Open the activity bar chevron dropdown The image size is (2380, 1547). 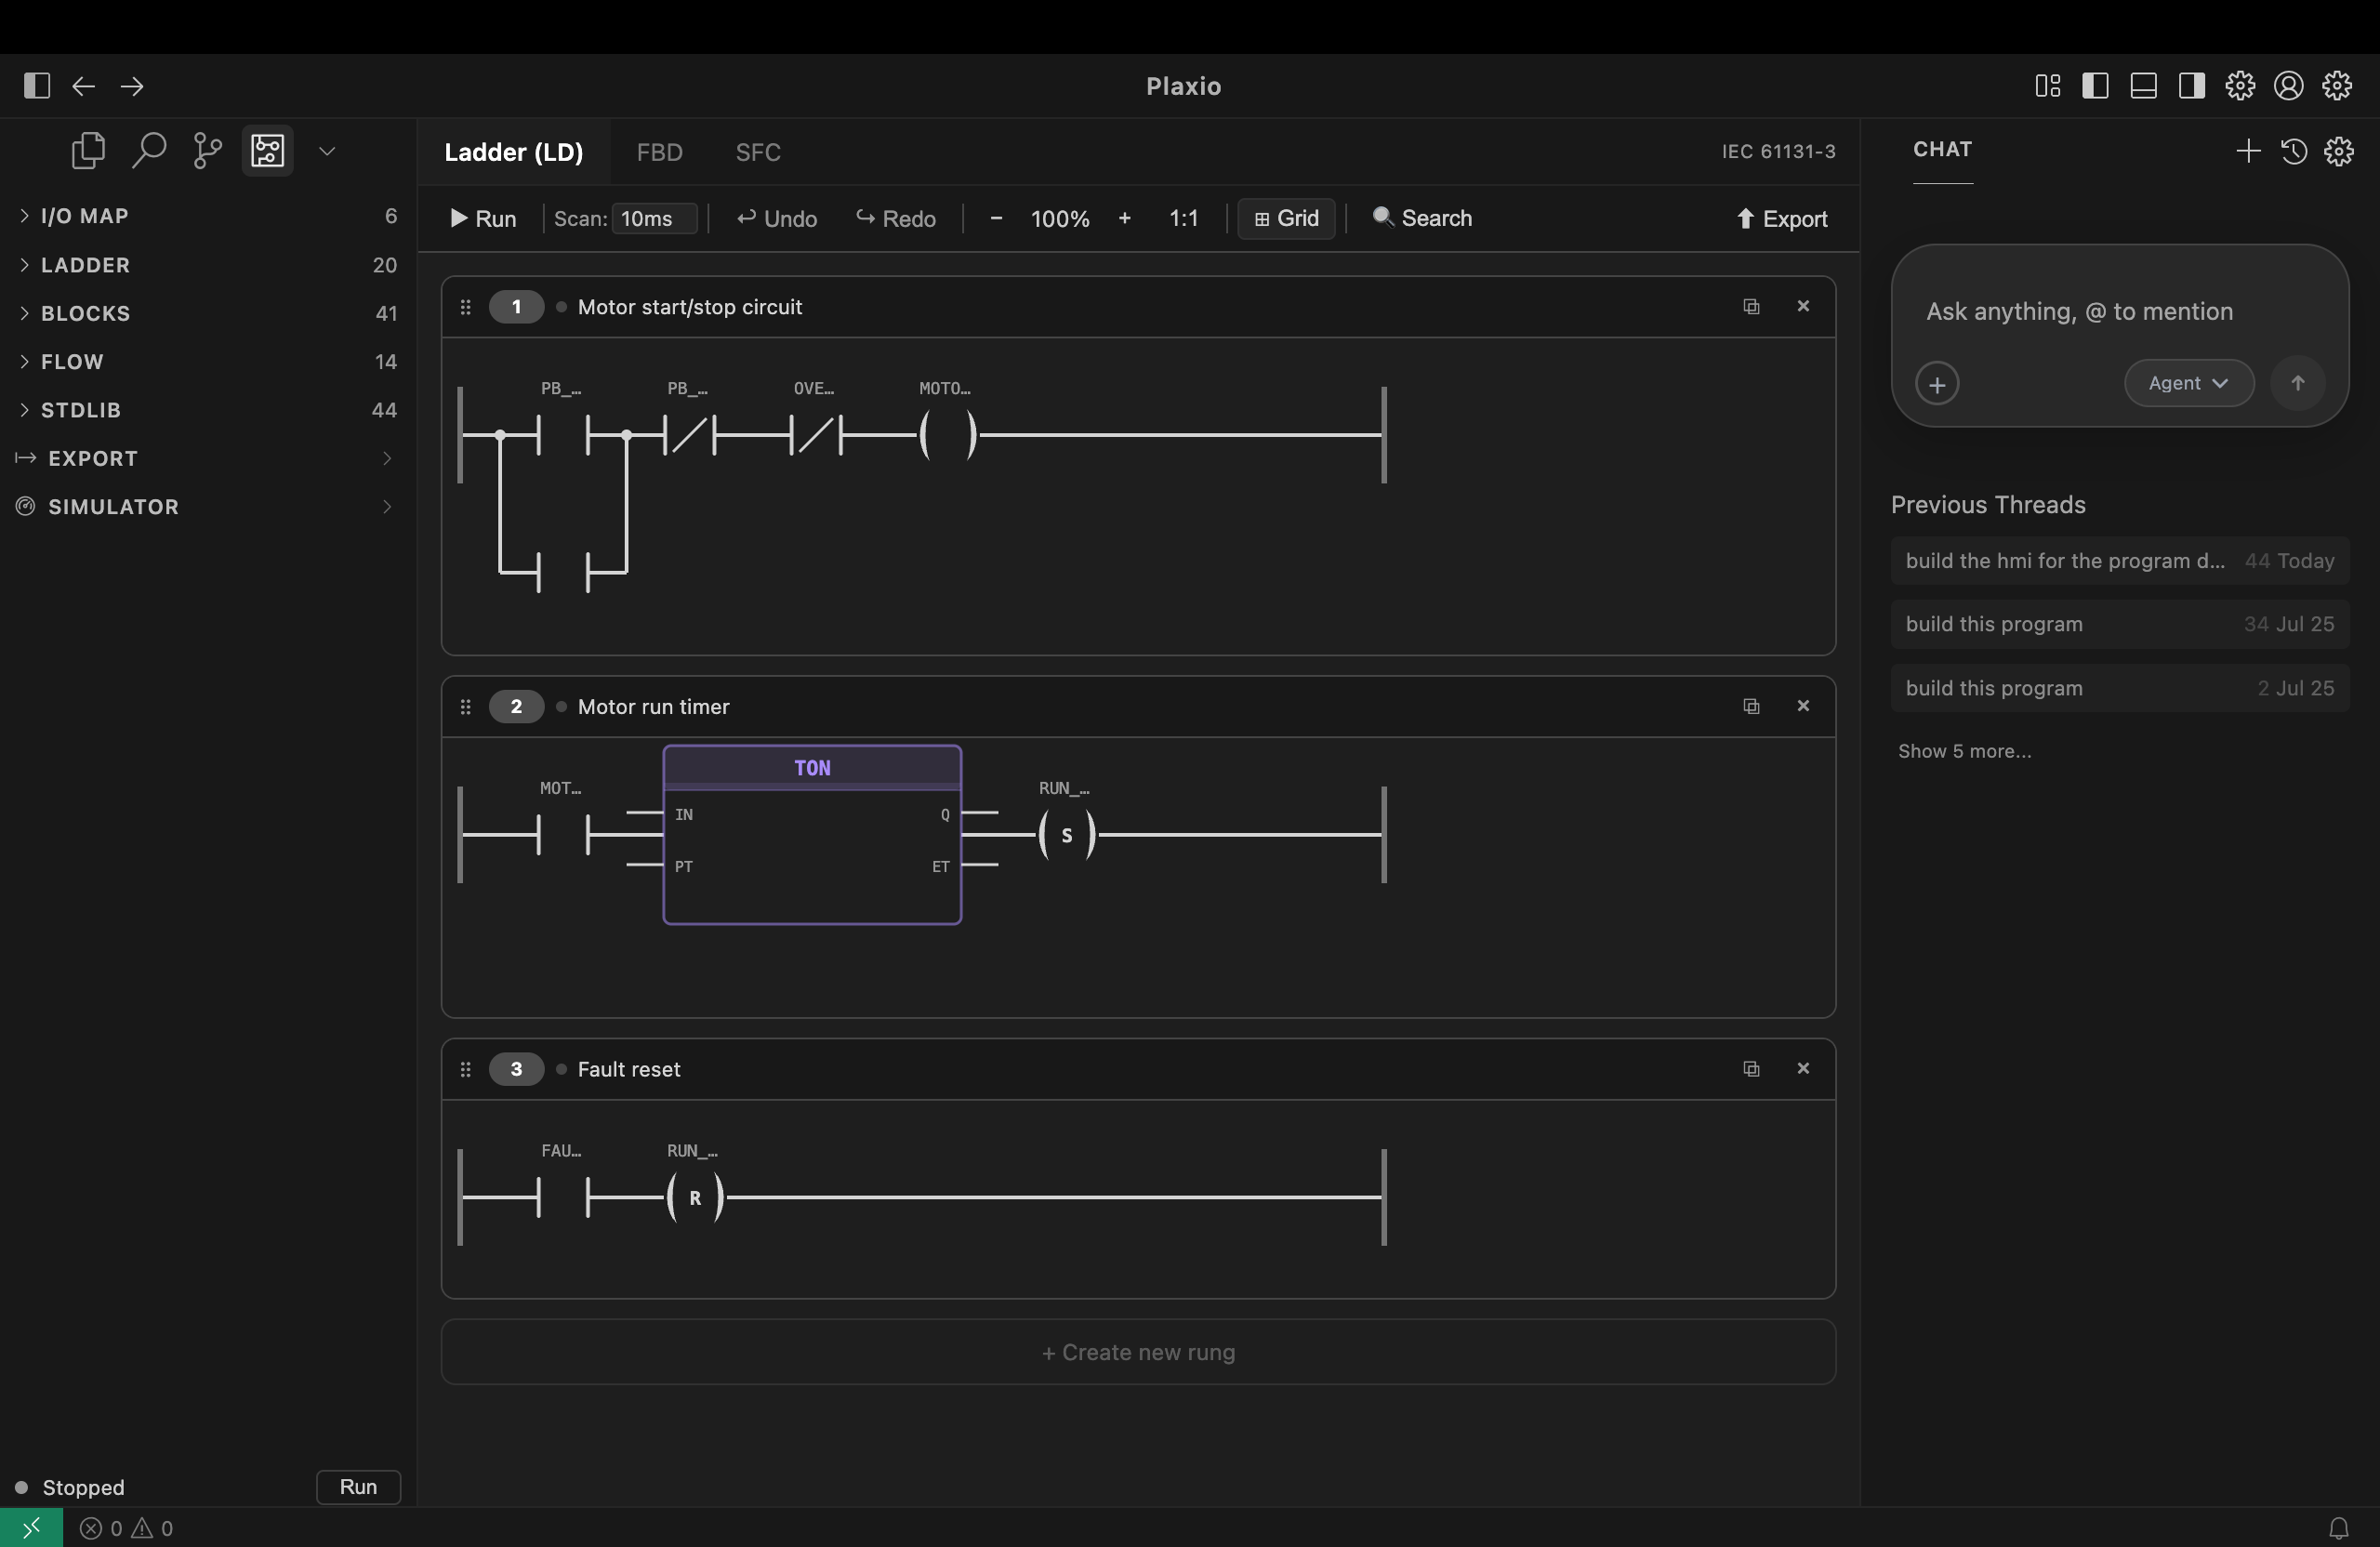click(326, 151)
